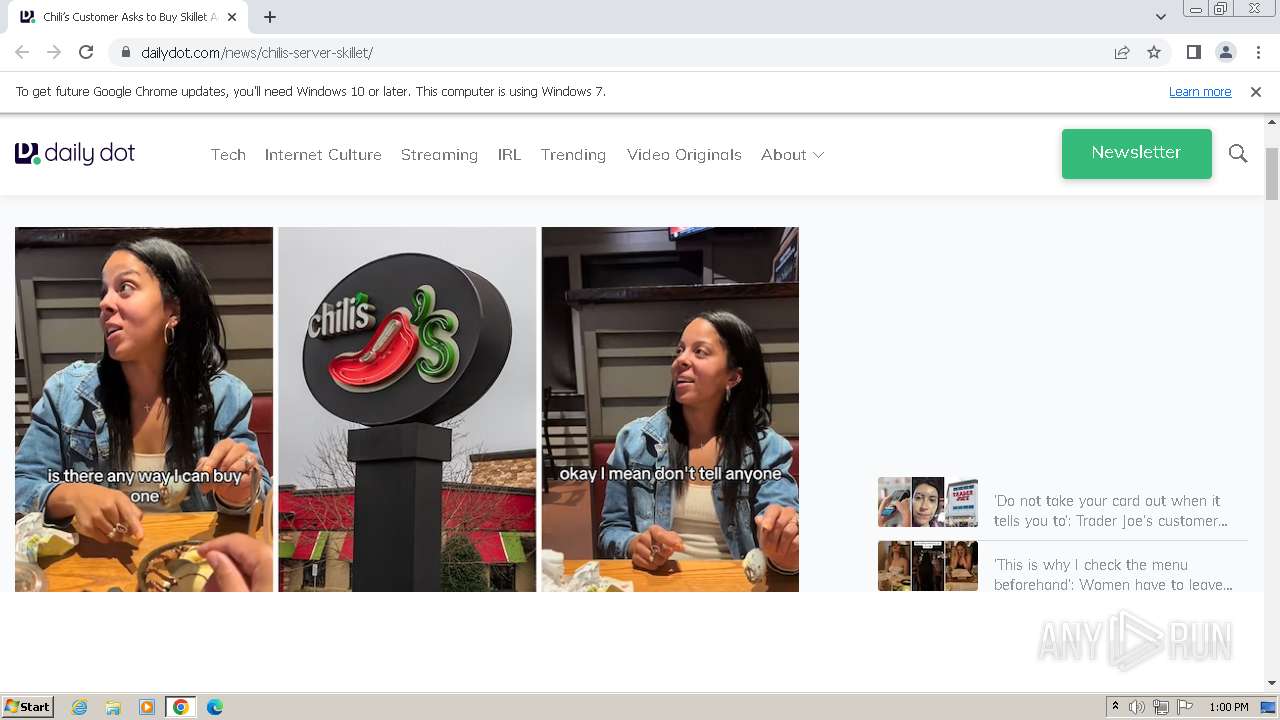Viewport: 1280px width, 720px height.
Task: Open the Streaming section
Action: click(x=439, y=155)
